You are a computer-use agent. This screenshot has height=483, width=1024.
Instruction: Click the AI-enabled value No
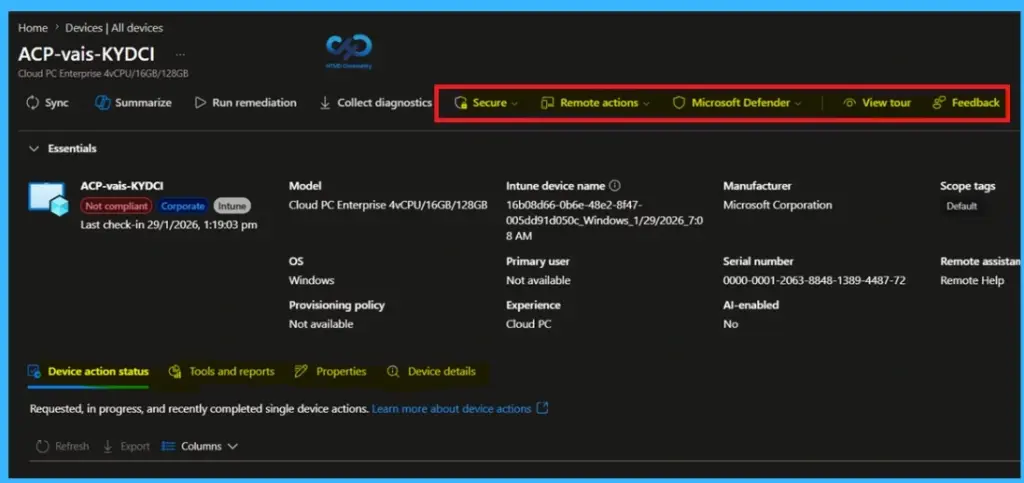[x=730, y=324]
